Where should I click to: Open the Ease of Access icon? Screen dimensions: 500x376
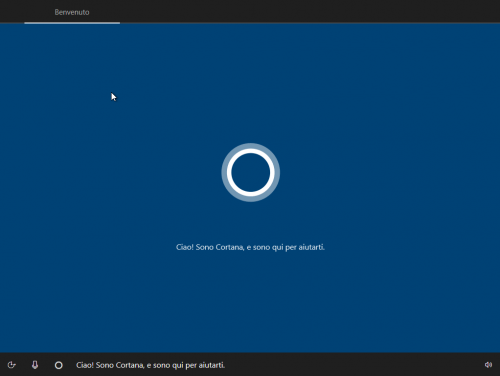11,365
